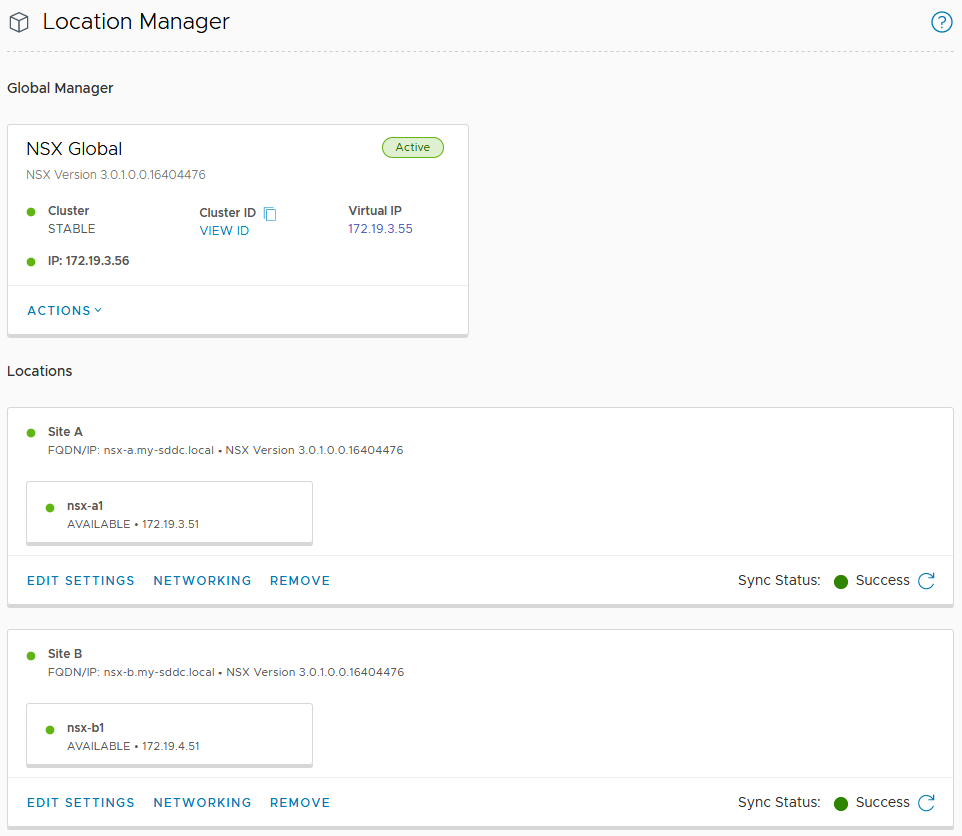Click the Site B title
The height and width of the screenshot is (836, 962).
tap(65, 654)
